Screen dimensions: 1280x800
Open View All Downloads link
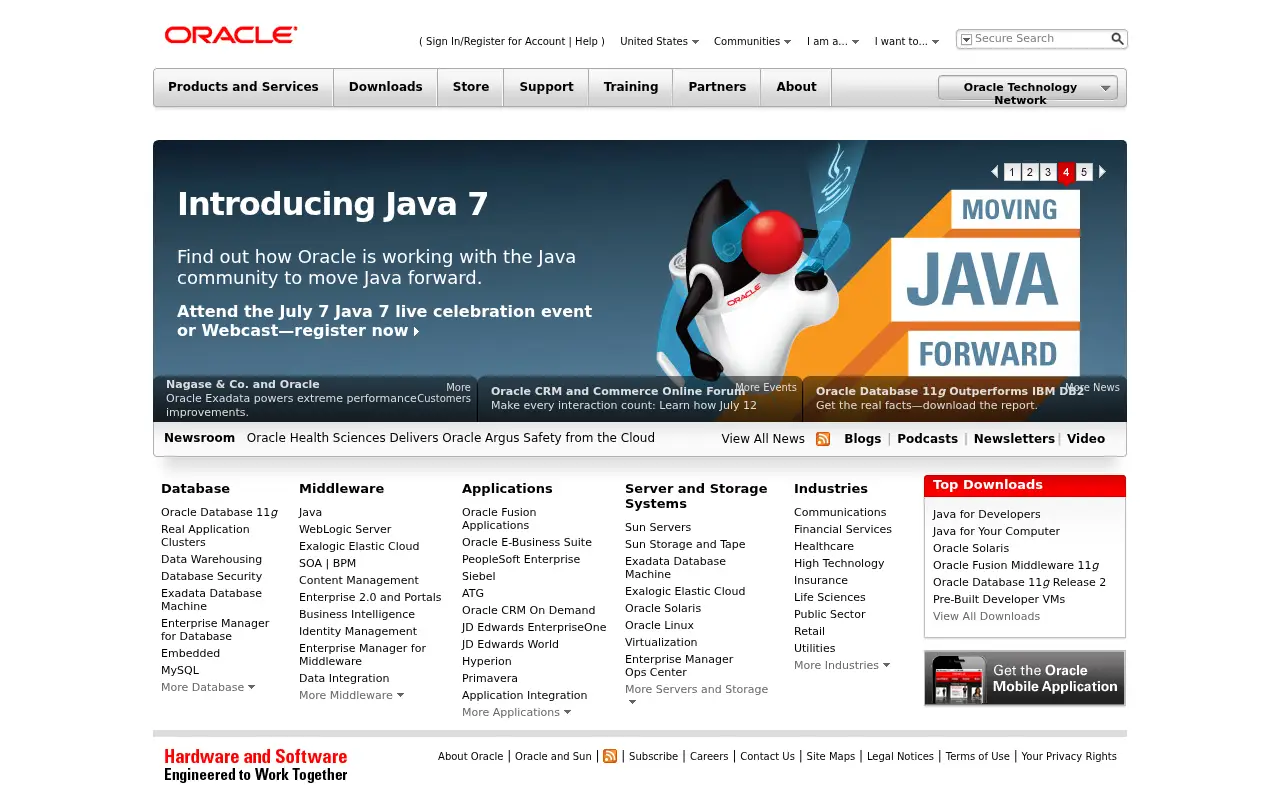[986, 616]
